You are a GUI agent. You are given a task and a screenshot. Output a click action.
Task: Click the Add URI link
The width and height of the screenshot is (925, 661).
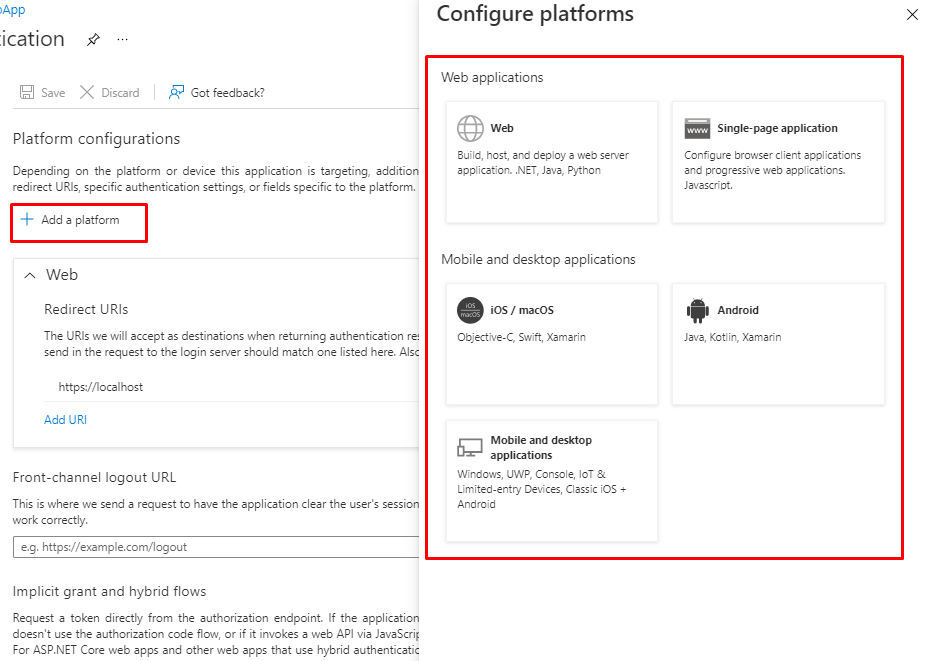(x=65, y=420)
